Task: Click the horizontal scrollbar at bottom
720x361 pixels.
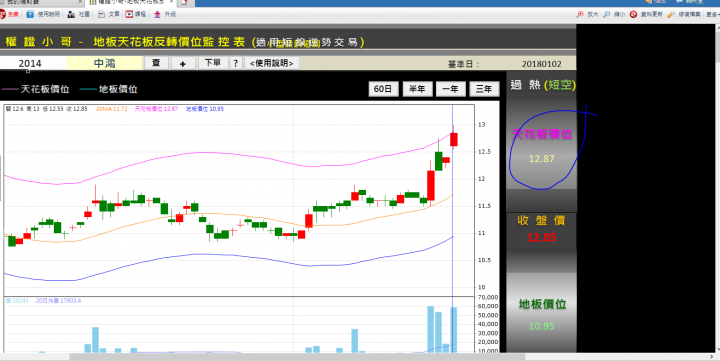Action: [297, 356]
